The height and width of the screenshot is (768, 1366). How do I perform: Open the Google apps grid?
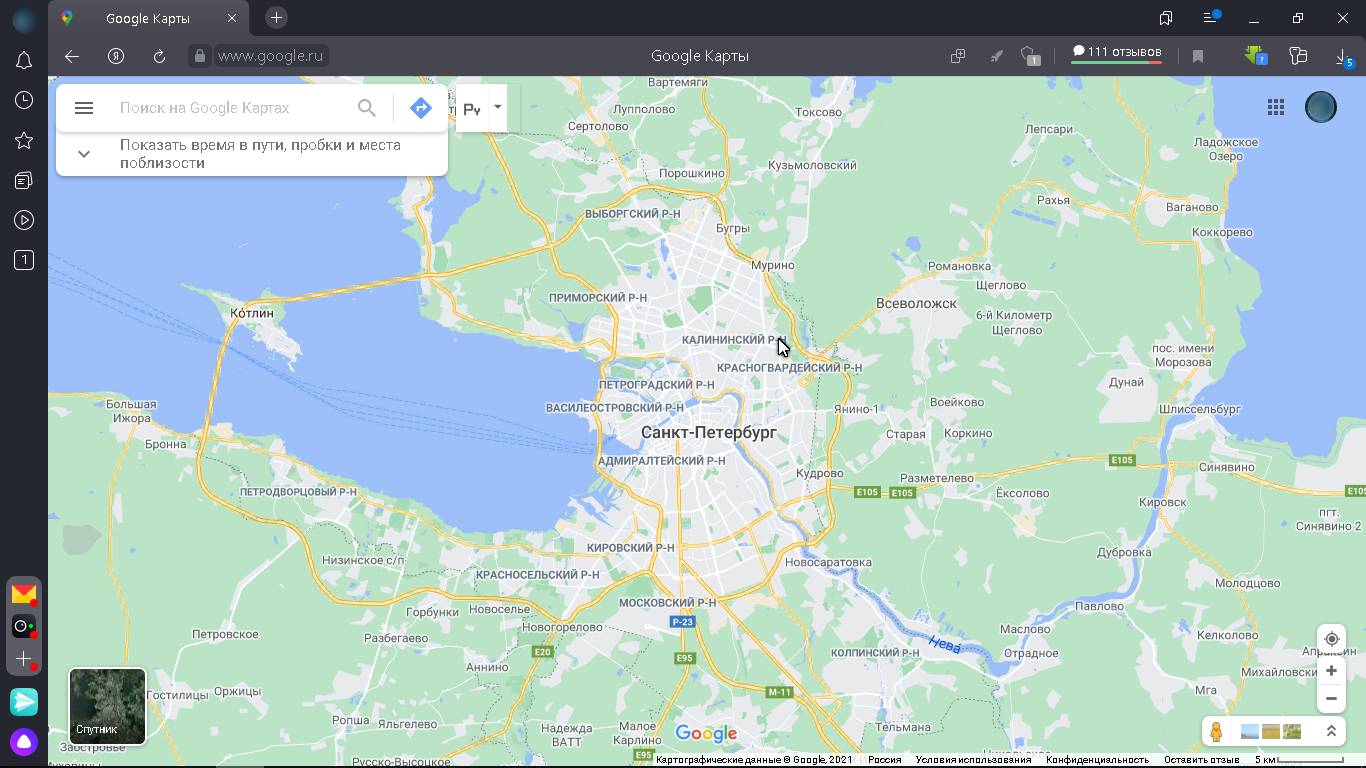(1276, 107)
